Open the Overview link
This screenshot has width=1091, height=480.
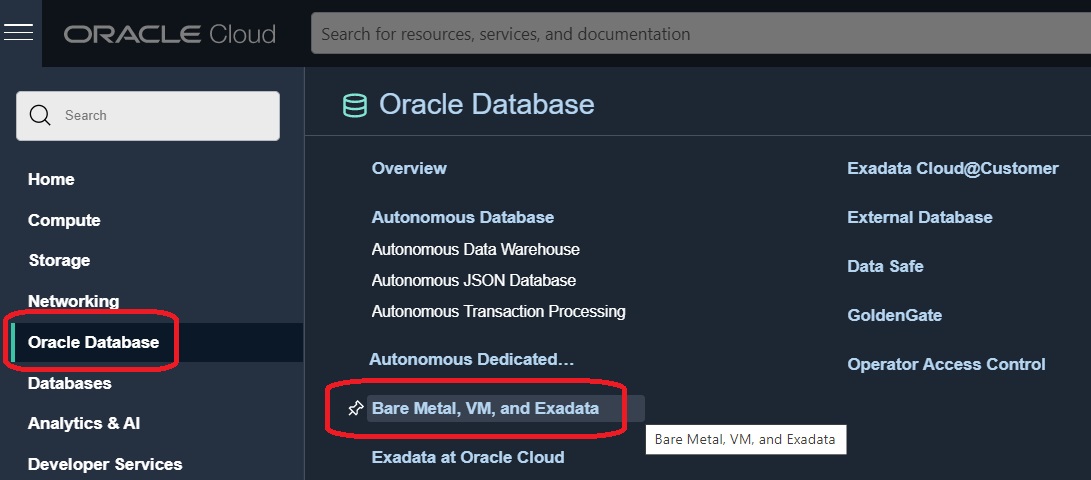pyautogui.click(x=409, y=168)
